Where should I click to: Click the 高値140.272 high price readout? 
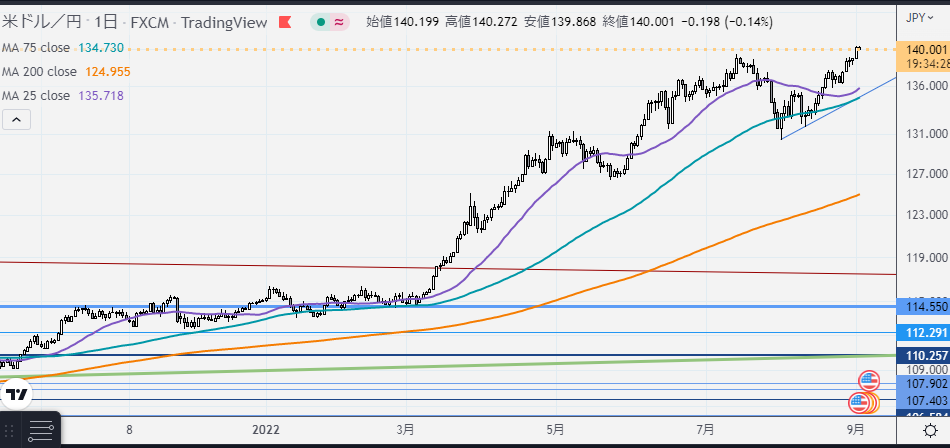tap(481, 22)
